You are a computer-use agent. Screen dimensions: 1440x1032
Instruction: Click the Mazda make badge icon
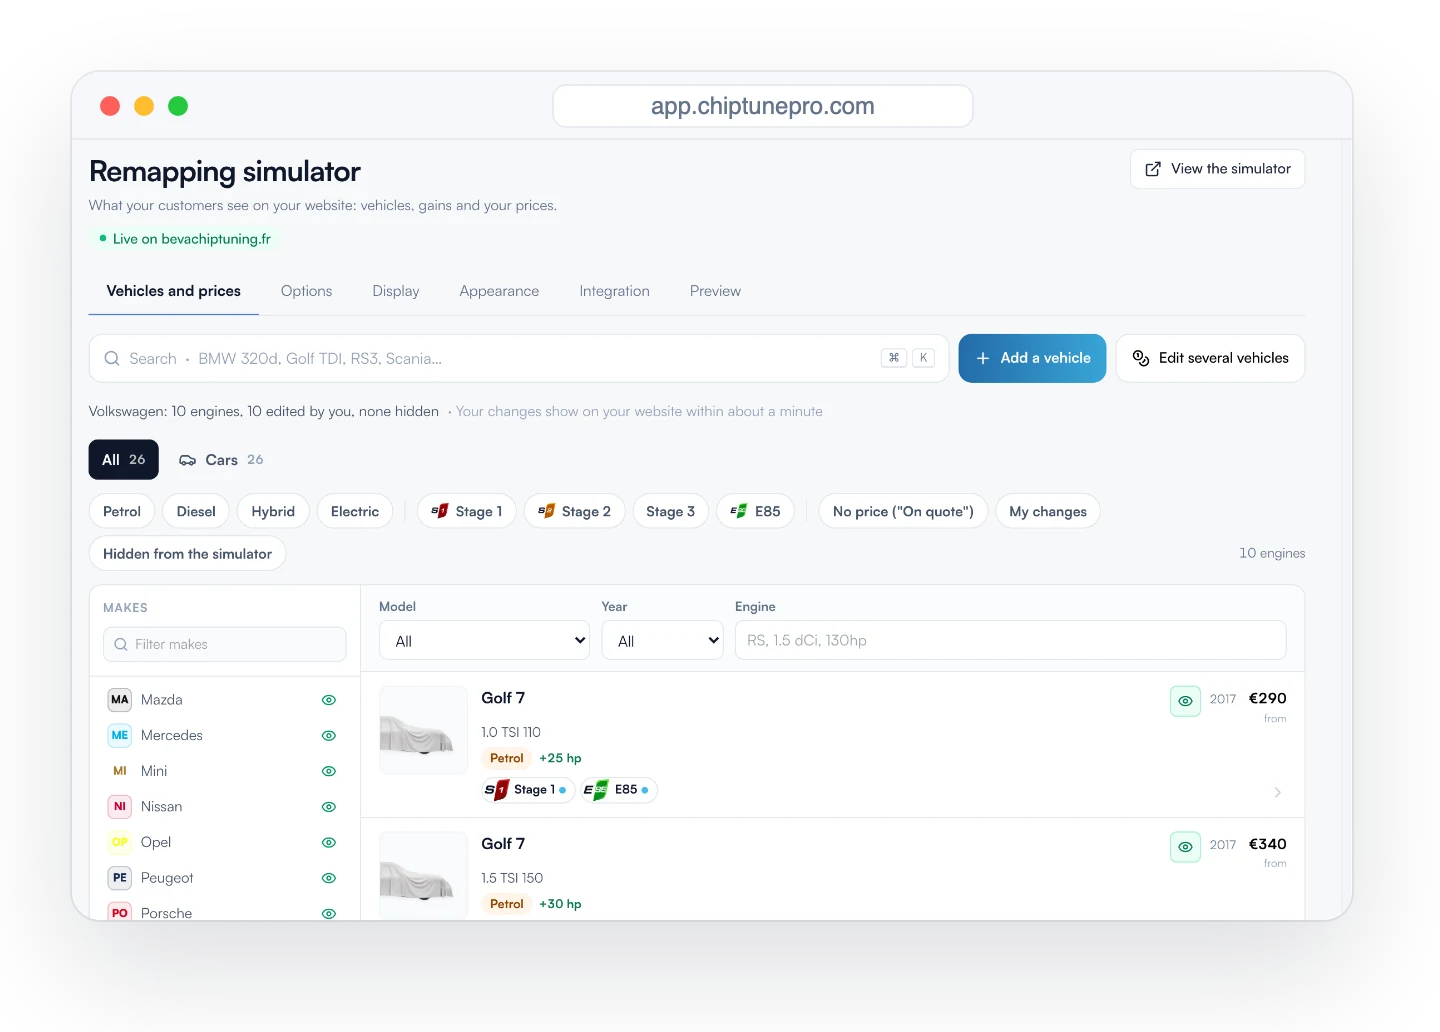(x=120, y=700)
